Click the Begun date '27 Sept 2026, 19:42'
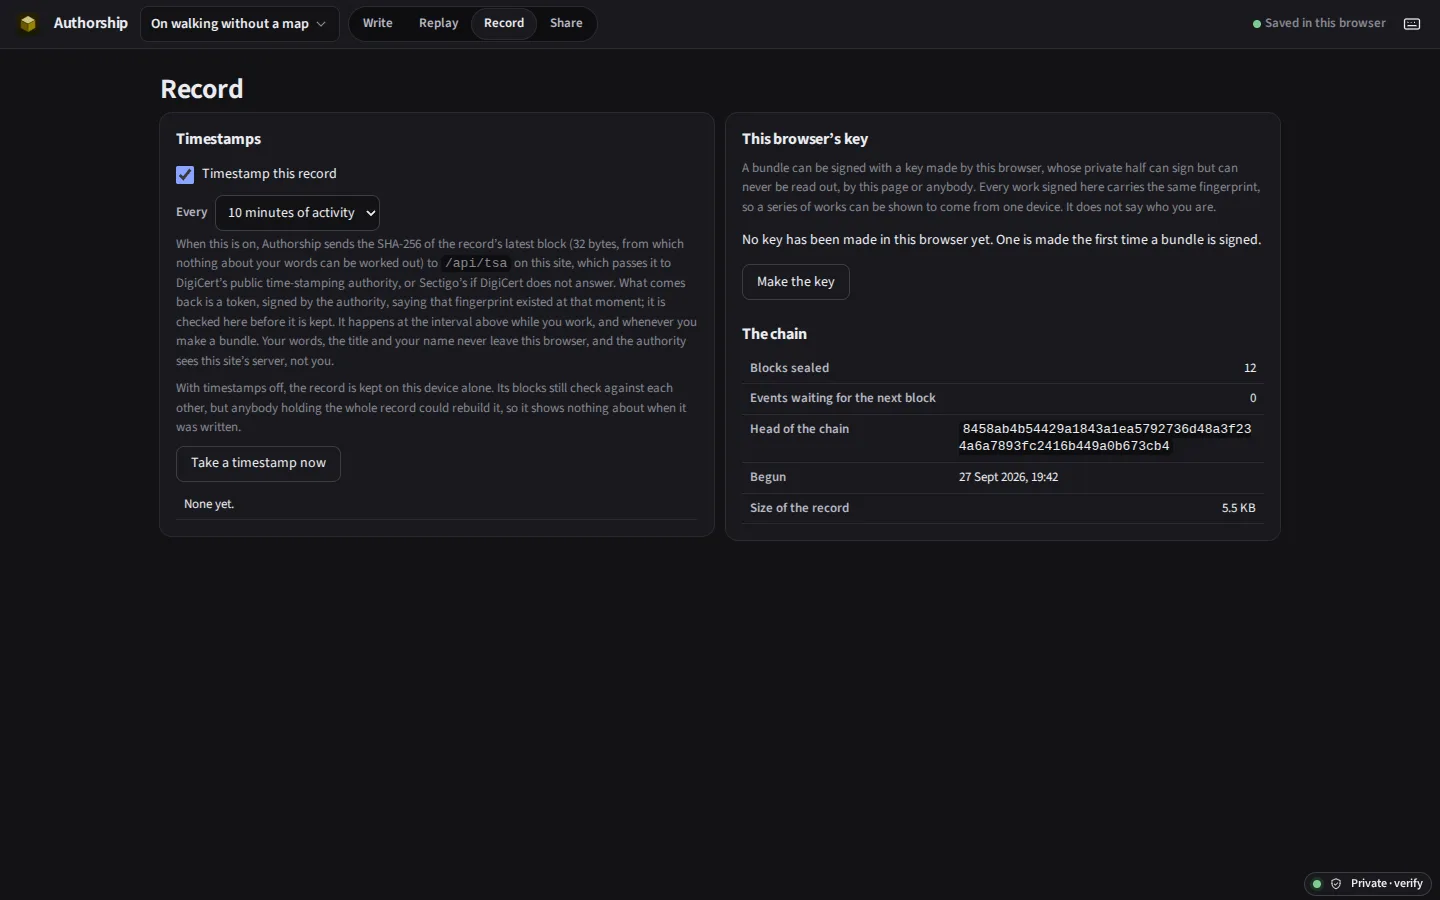 pyautogui.click(x=1008, y=477)
